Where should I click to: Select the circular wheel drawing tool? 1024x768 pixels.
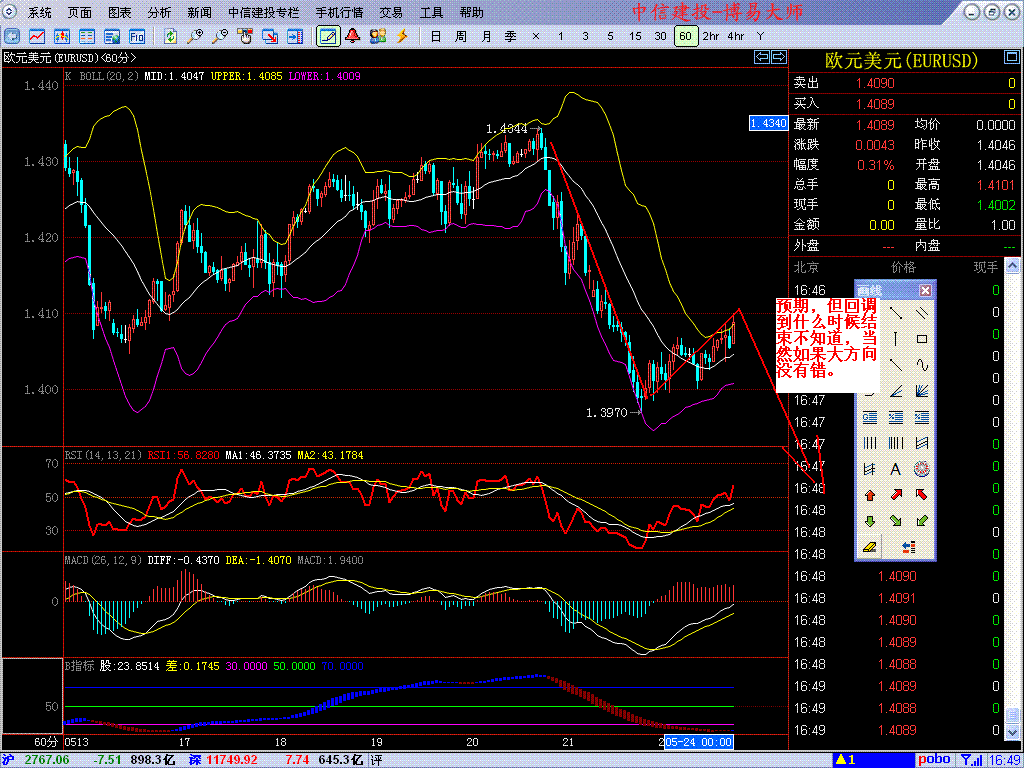(921, 469)
